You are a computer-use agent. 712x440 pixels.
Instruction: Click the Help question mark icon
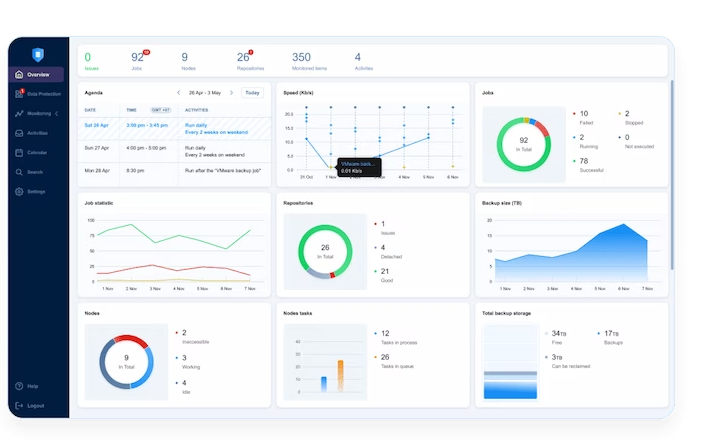point(19,386)
